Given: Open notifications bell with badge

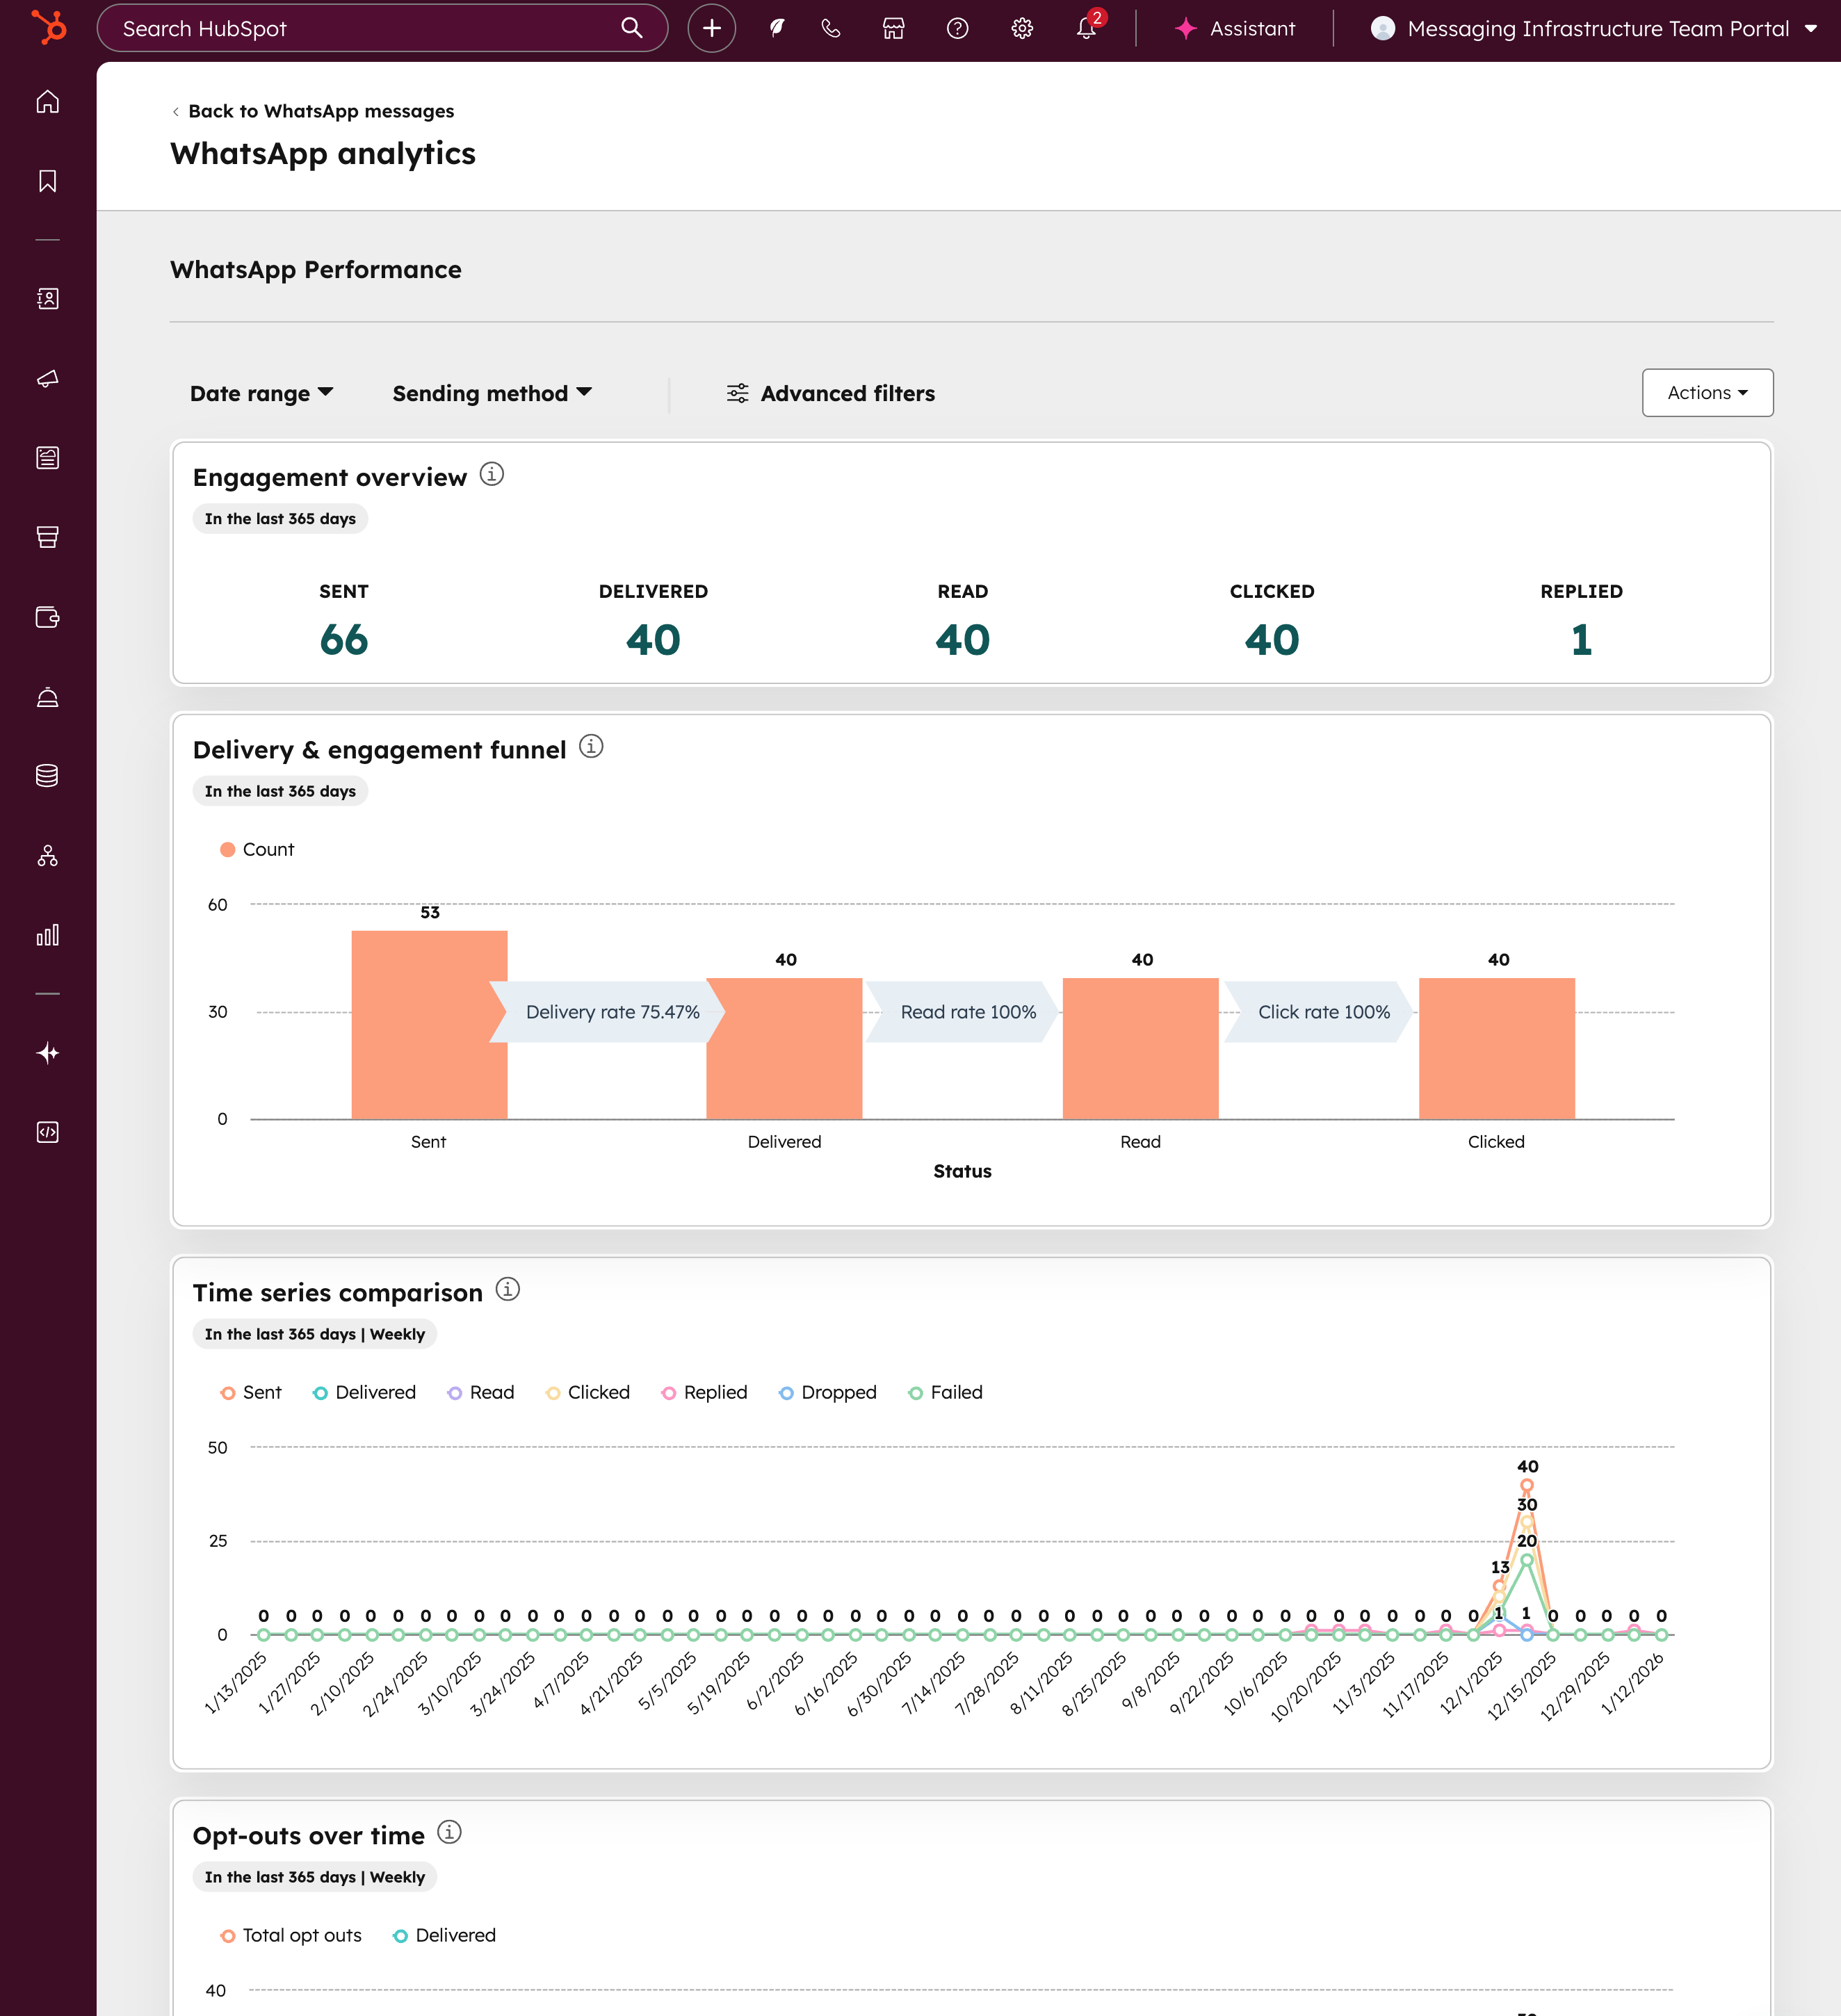Looking at the screenshot, I should (1087, 27).
